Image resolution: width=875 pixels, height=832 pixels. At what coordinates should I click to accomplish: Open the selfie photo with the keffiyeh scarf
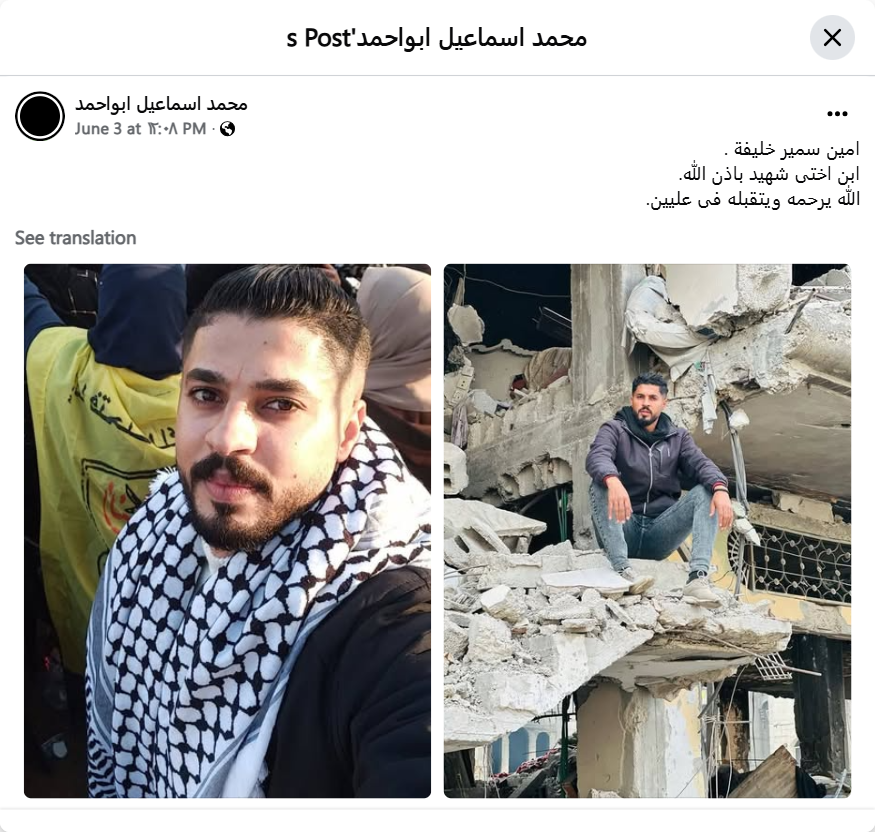point(227,531)
